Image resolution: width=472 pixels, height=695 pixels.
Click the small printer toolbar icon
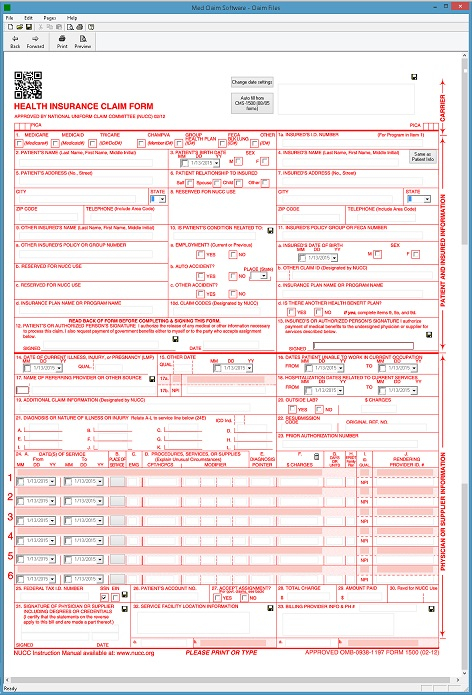(80, 27)
